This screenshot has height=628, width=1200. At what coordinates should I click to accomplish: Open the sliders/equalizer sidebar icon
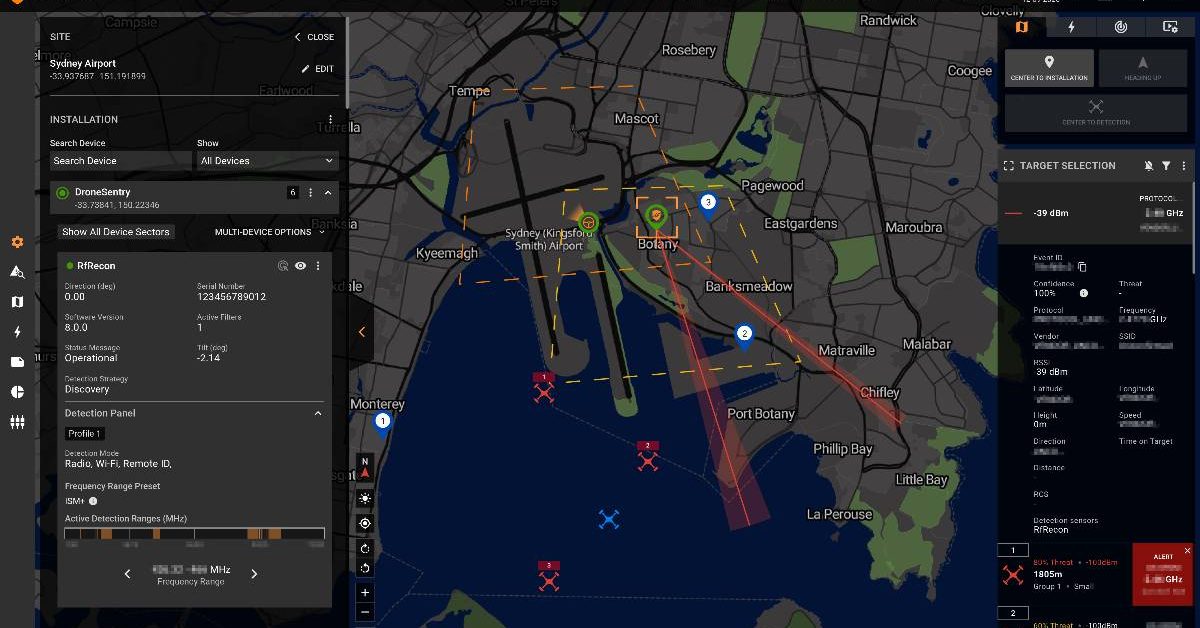point(17,423)
